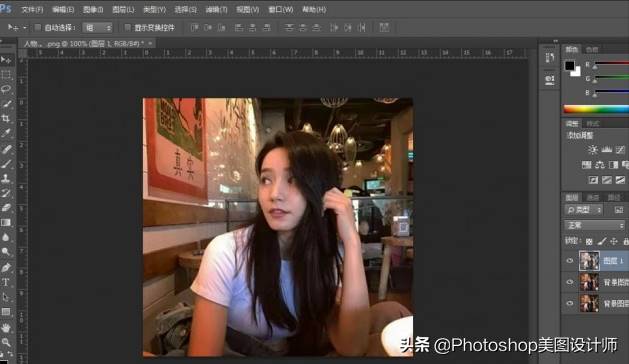
Task: Select the Rectangular Marquee tool
Action: [6, 75]
